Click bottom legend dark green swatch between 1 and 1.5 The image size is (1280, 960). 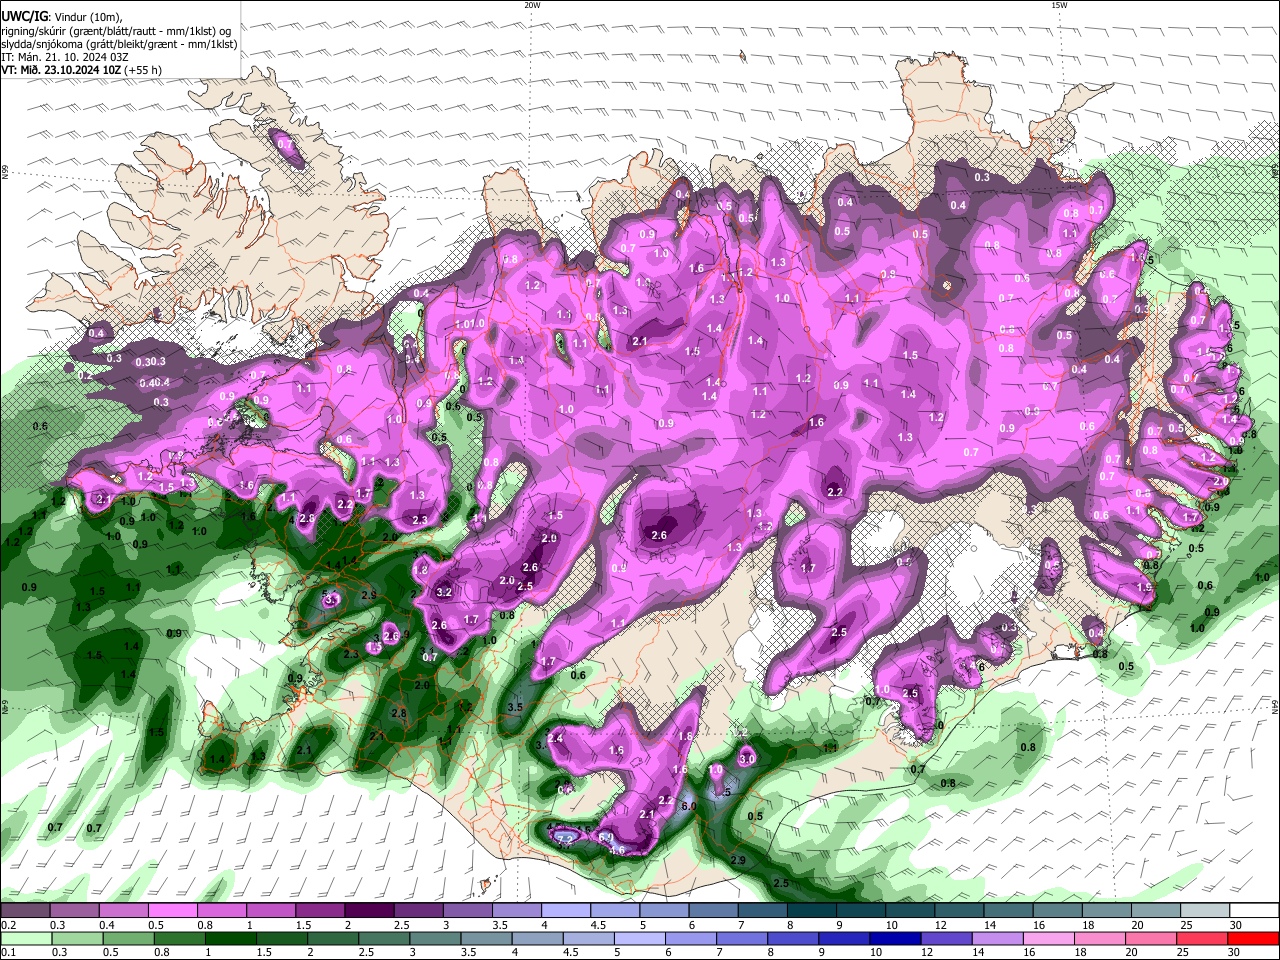pos(232,939)
